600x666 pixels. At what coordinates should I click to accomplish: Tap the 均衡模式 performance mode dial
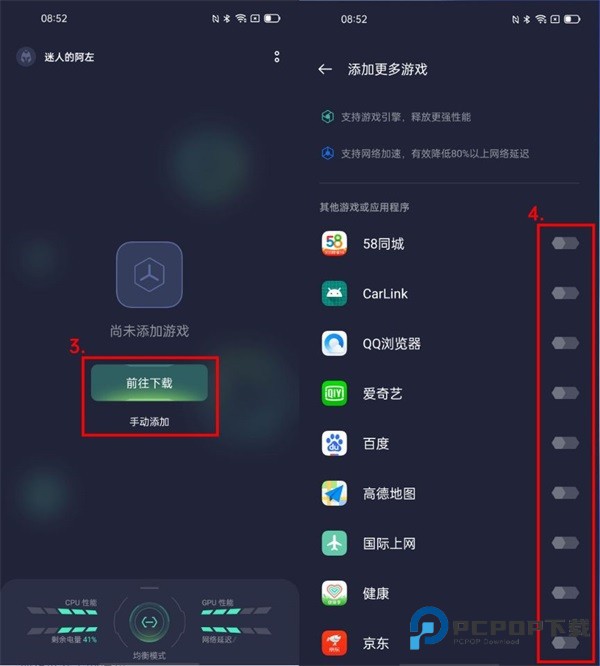pyautogui.click(x=149, y=623)
